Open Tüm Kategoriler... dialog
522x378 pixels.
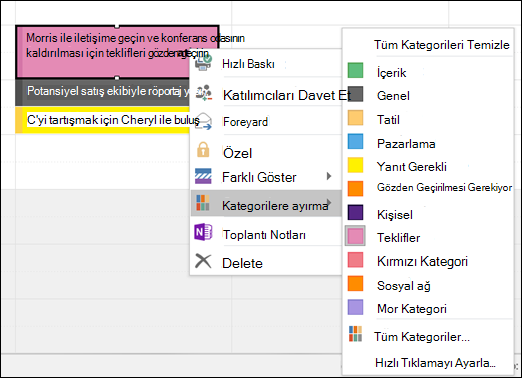point(422,337)
